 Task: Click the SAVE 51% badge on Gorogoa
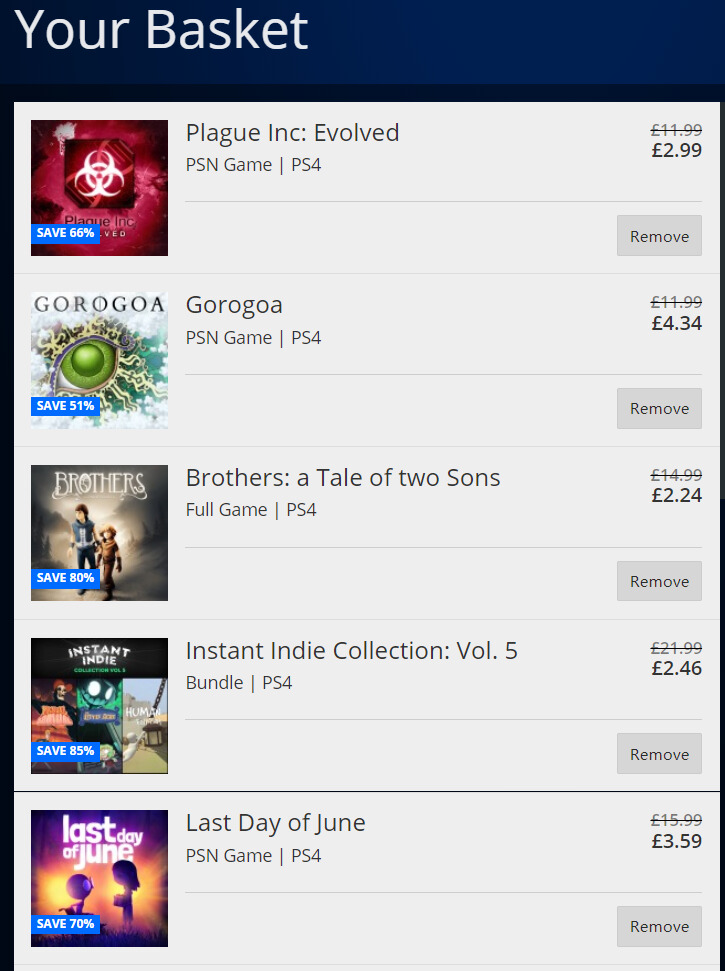[65, 406]
